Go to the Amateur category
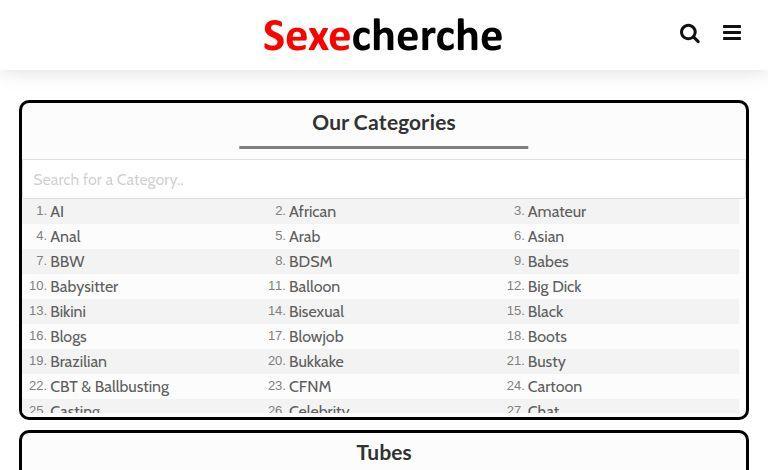 [556, 212]
